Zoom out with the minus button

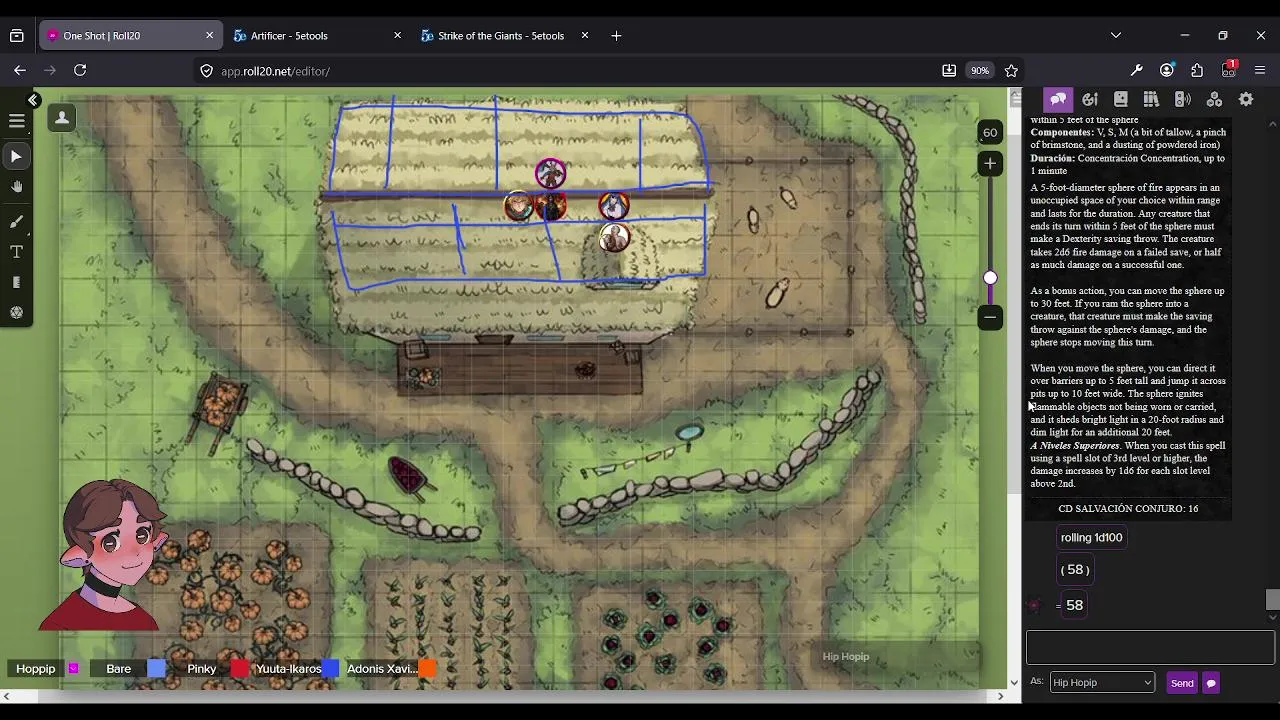point(990,317)
